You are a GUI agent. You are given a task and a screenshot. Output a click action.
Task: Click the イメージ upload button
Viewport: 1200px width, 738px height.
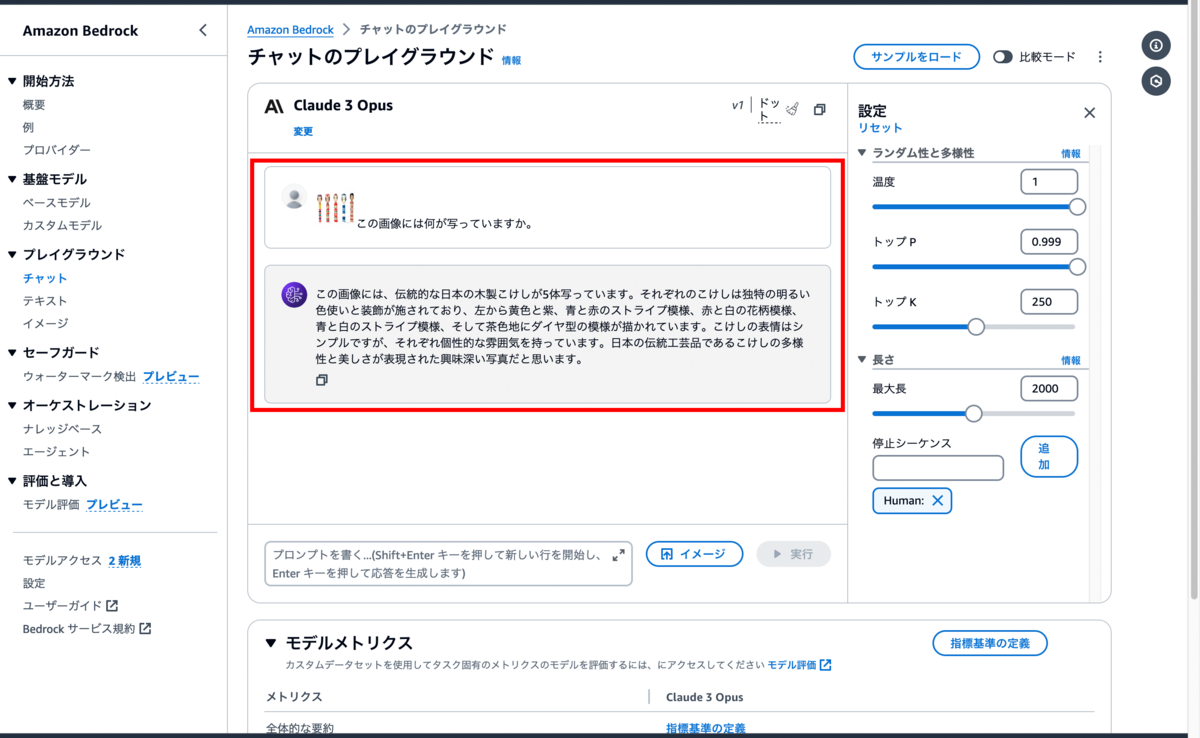pos(694,554)
